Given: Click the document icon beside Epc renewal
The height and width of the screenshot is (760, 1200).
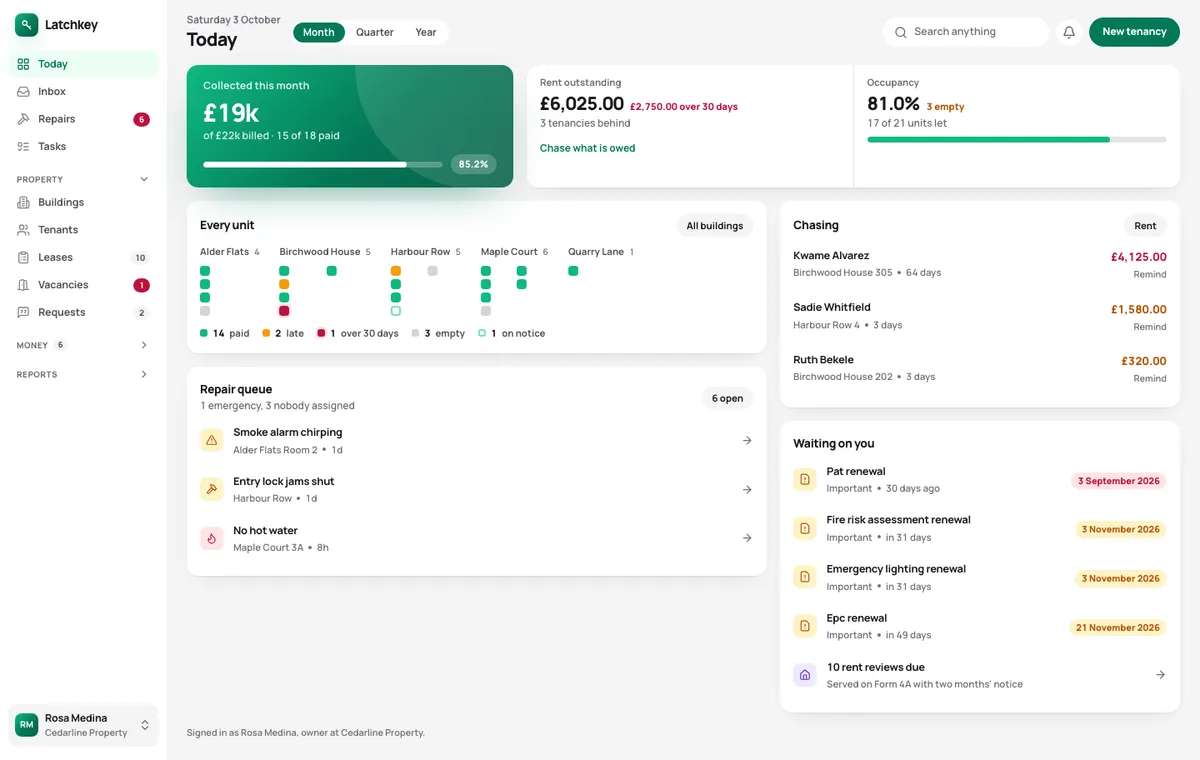Looking at the screenshot, I should 805,626.
